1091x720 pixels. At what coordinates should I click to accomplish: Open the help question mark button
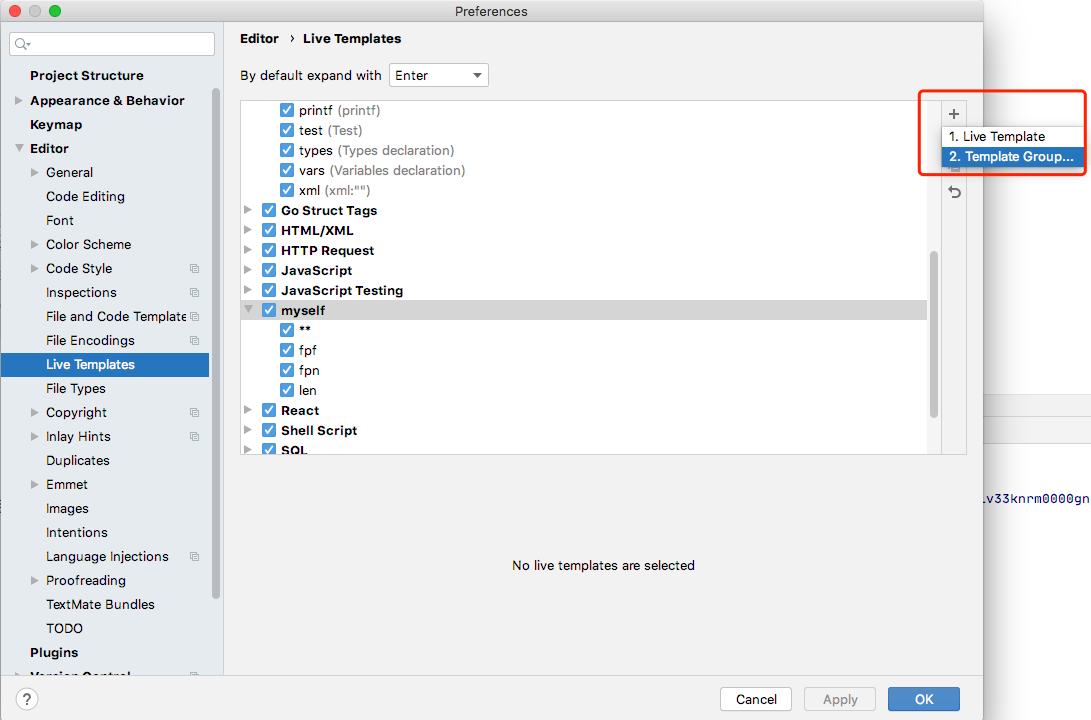point(26,699)
